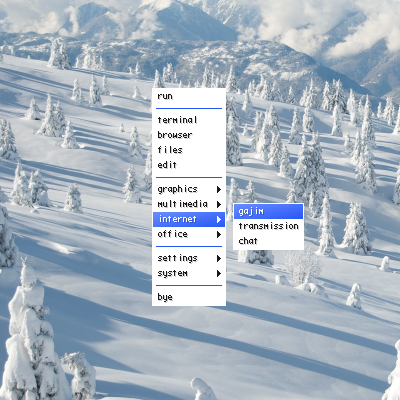Expand the system submenu arrow

point(219,273)
